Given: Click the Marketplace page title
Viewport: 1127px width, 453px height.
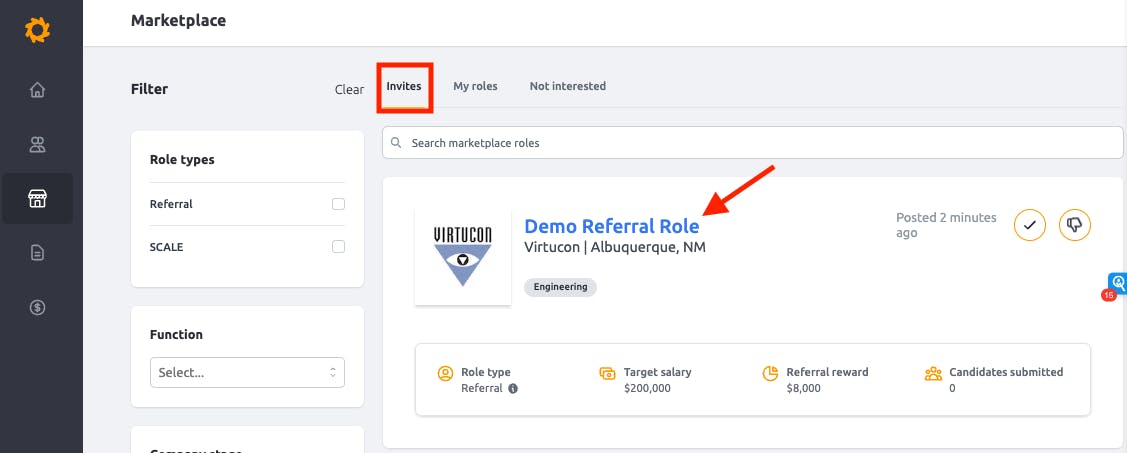Looking at the screenshot, I should (178, 21).
